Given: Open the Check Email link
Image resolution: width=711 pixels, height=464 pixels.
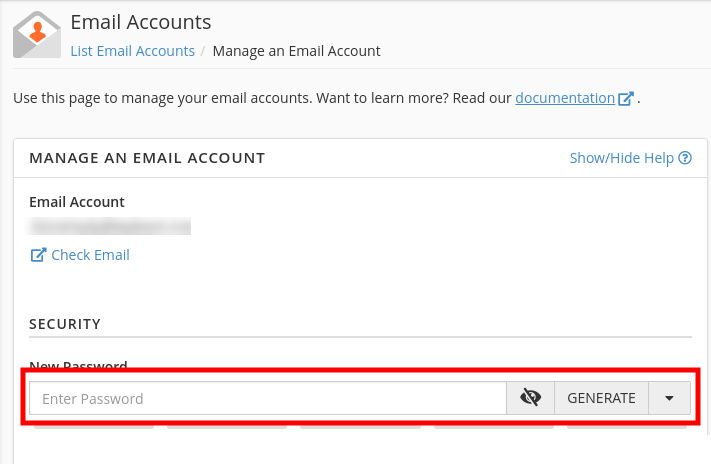Looking at the screenshot, I should tap(90, 255).
